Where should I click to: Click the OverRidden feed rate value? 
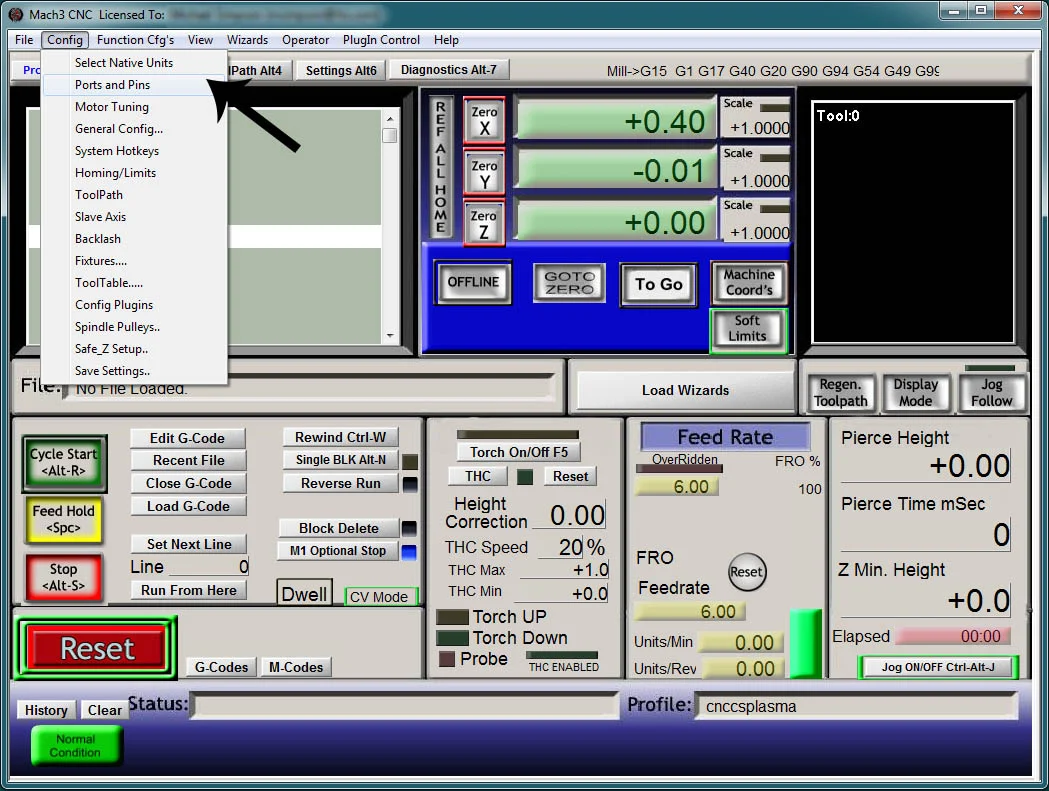click(677, 487)
